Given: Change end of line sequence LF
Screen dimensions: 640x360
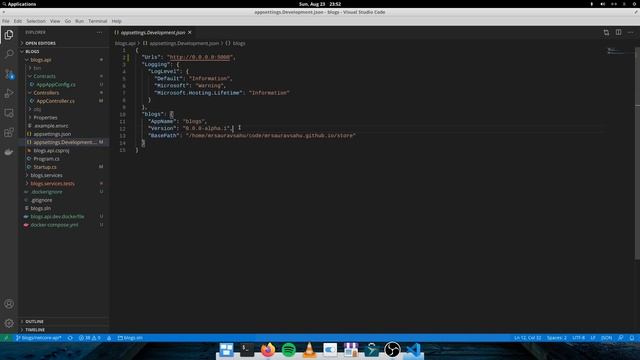Looking at the screenshot, I should pos(593,338).
